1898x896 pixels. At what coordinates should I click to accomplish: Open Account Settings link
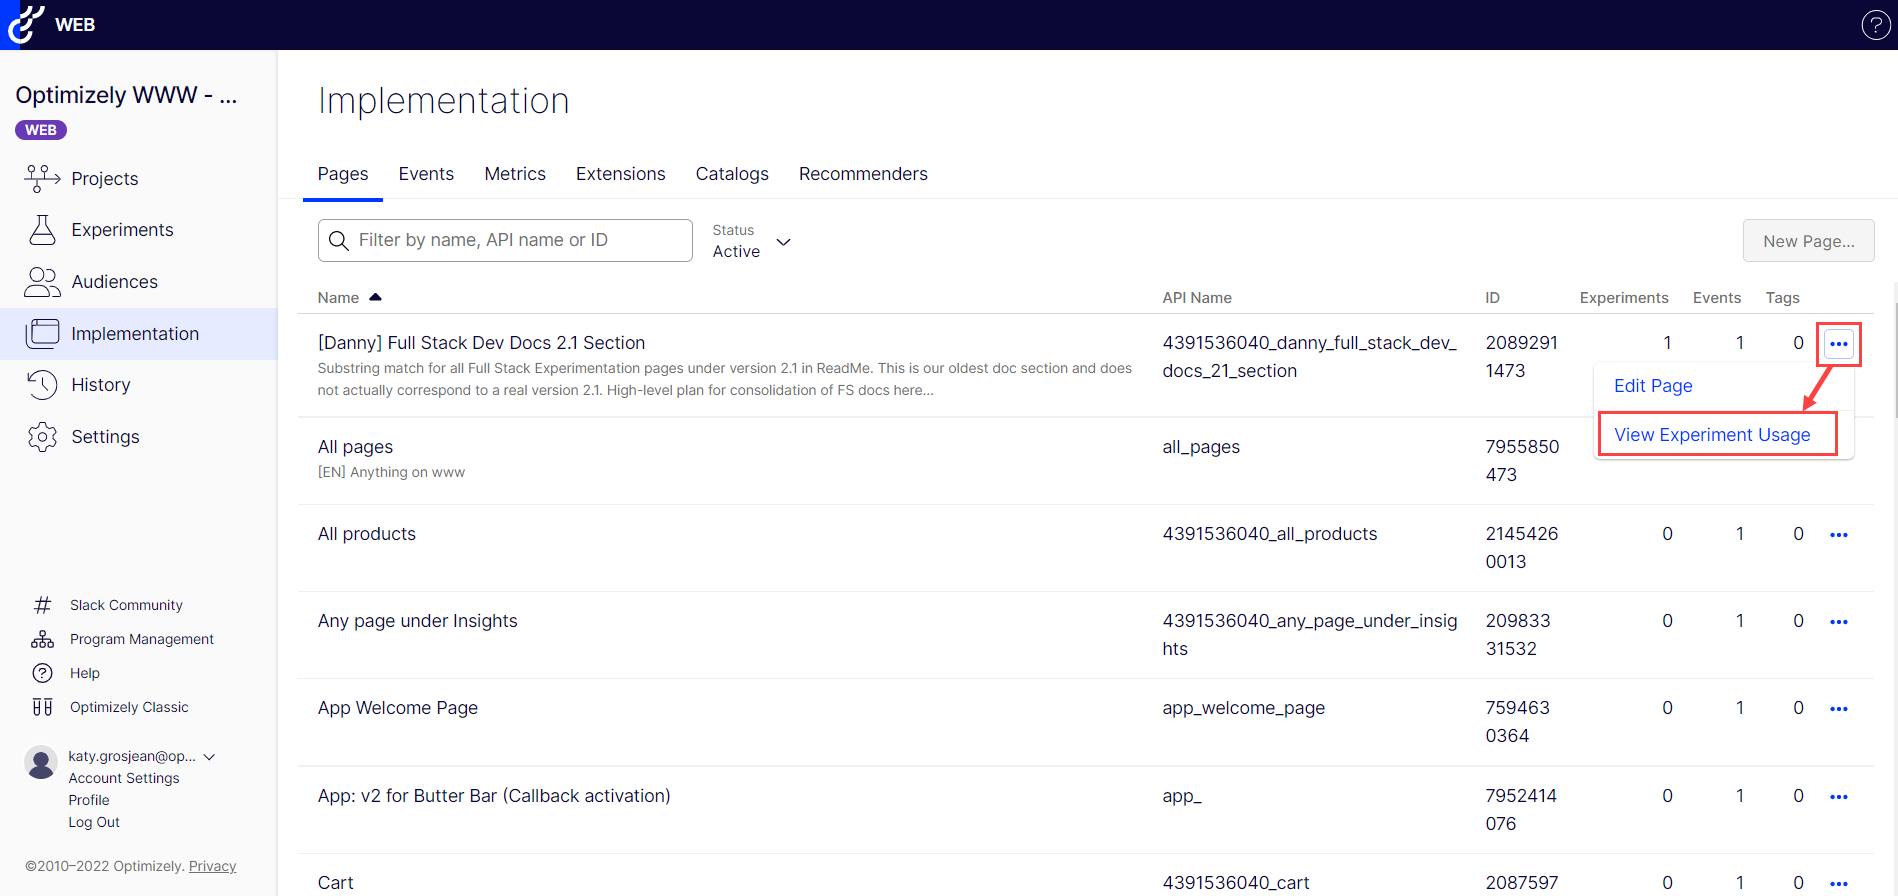pos(124,778)
